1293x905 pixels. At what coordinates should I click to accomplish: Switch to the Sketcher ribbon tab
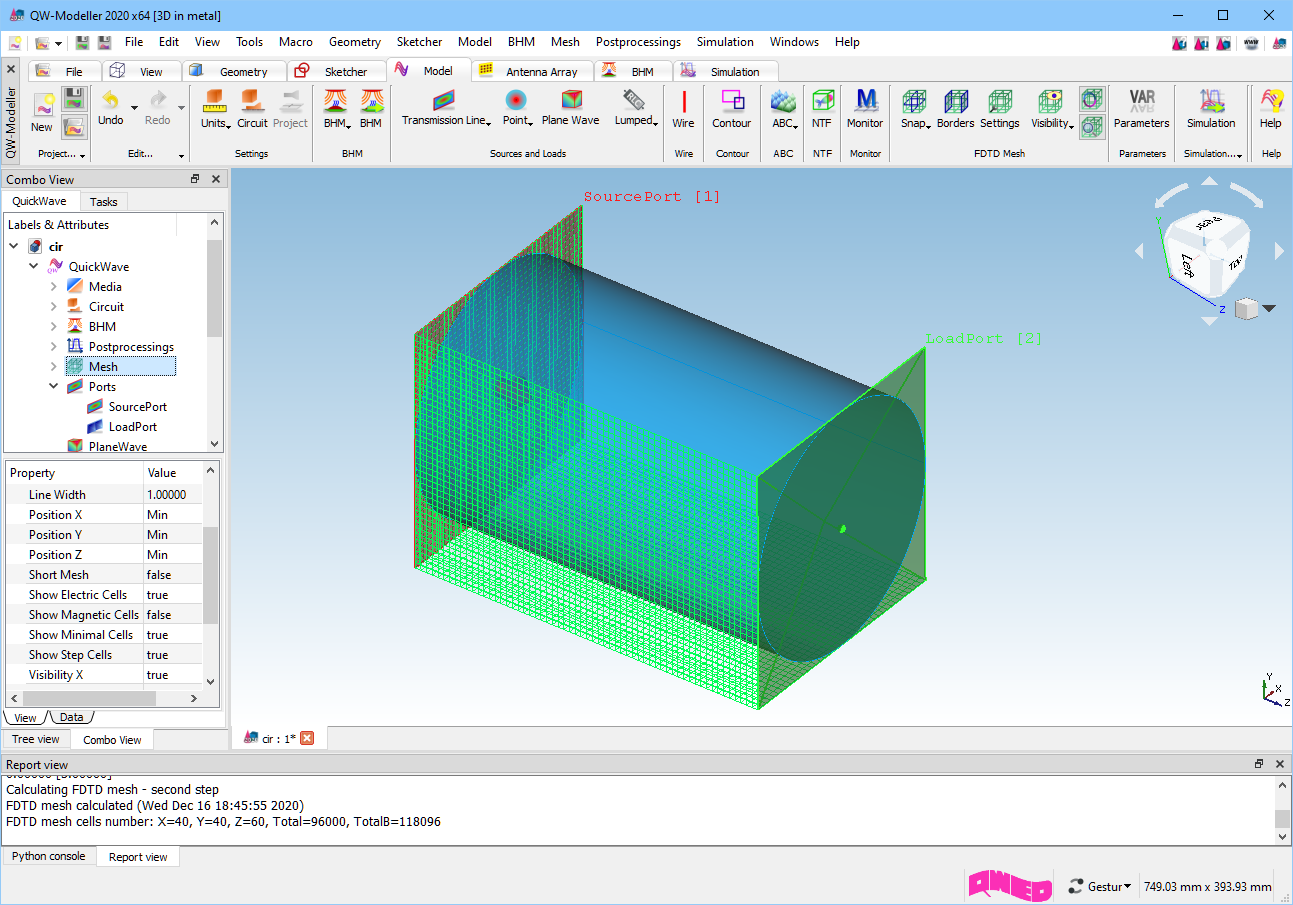[335, 71]
